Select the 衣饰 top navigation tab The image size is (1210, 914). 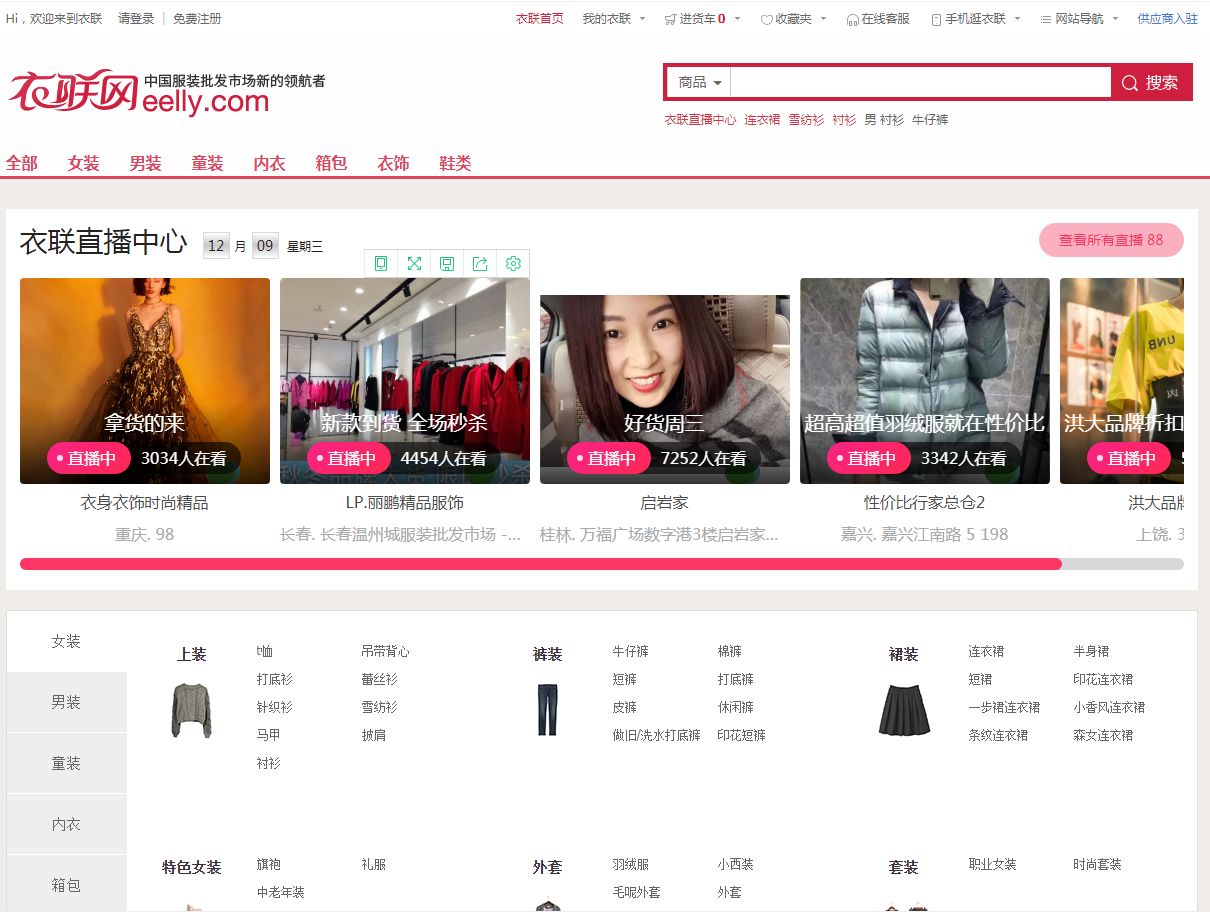(393, 163)
